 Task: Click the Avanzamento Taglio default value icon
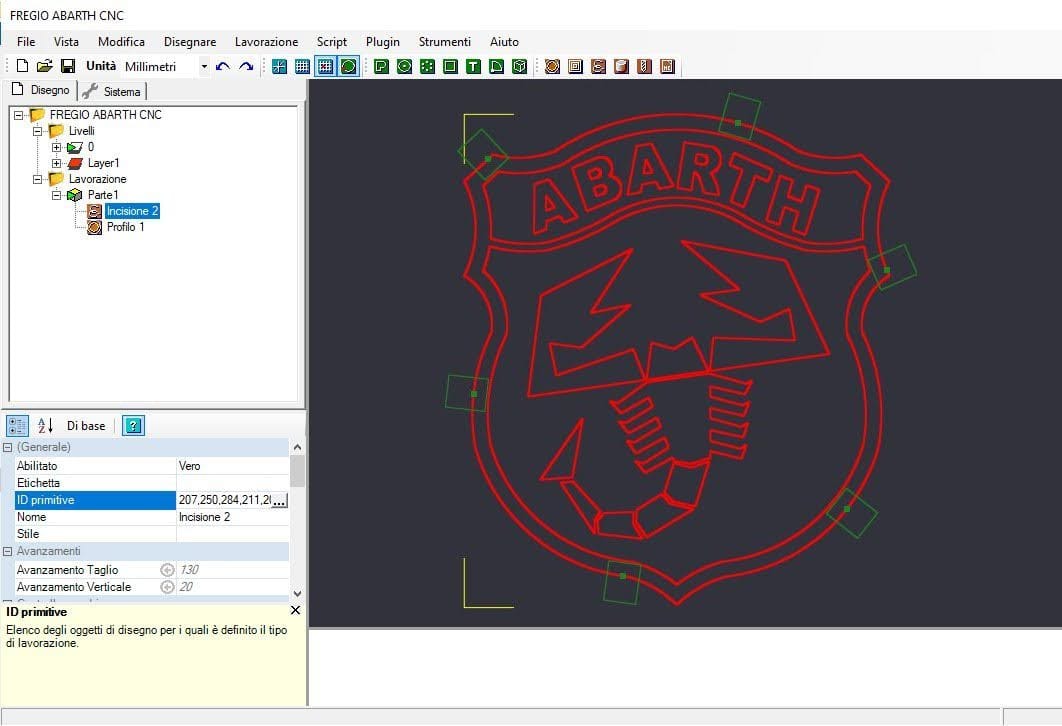[x=167, y=570]
